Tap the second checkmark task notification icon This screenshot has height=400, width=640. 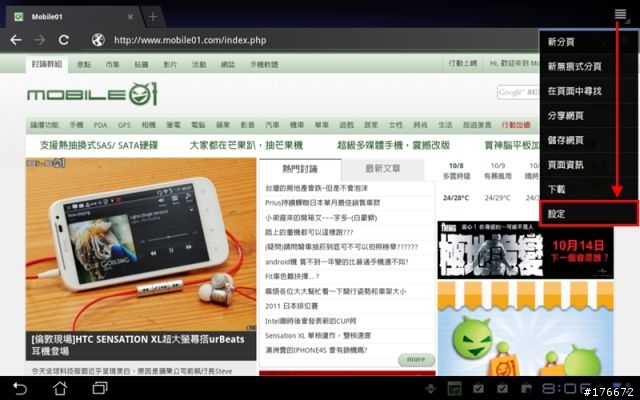pyautogui.click(x=502, y=388)
